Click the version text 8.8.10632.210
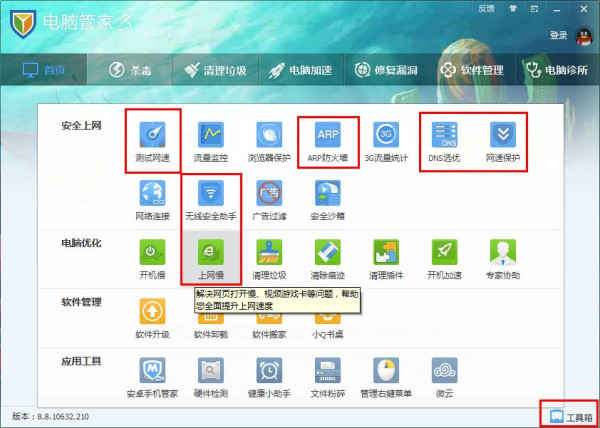Screen dimensions: 600x428 pos(62,416)
